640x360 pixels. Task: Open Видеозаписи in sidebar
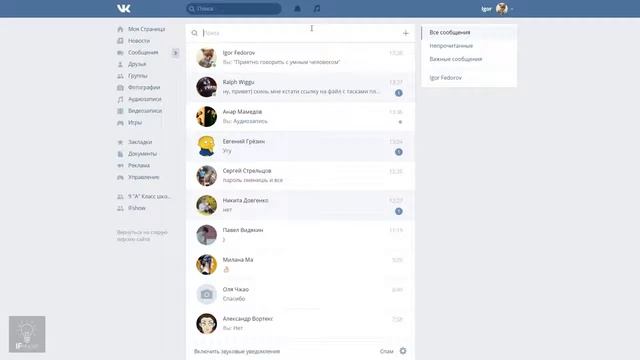click(145, 111)
